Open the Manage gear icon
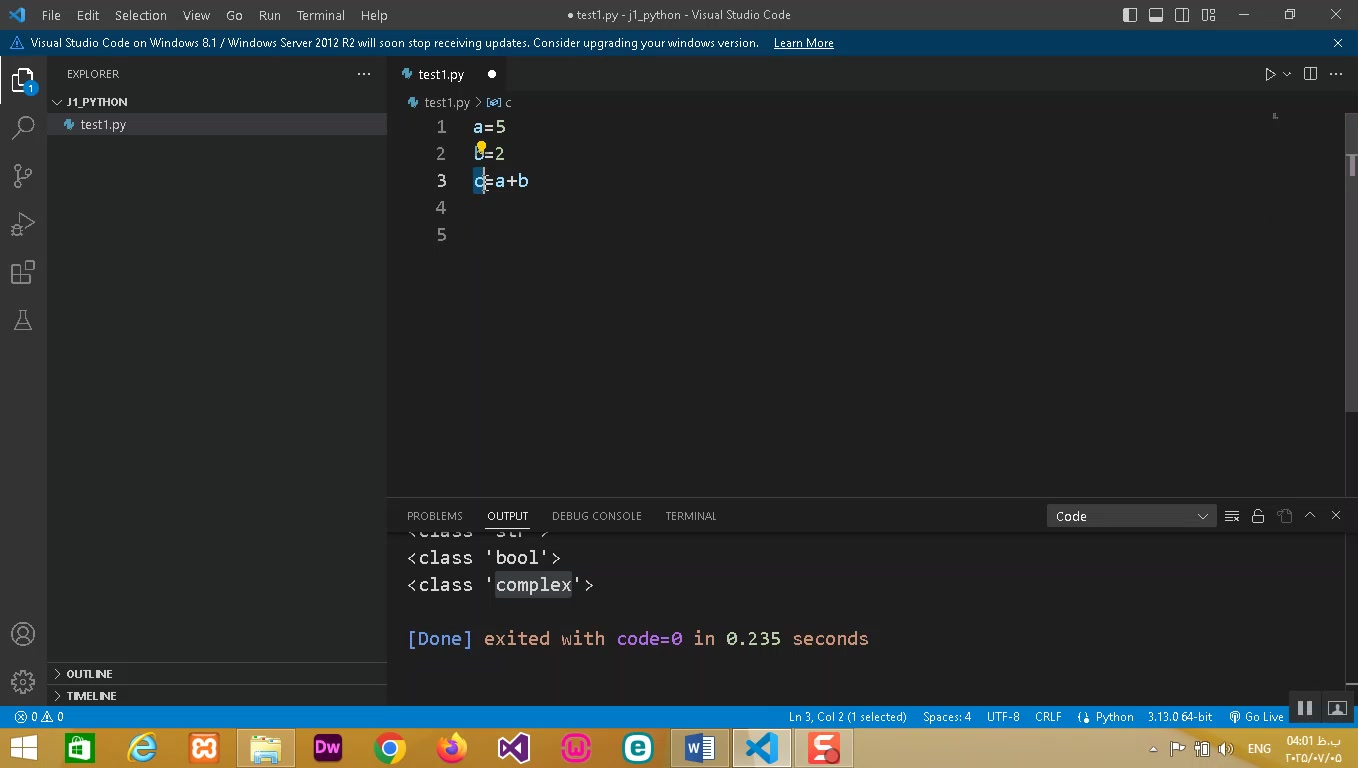This screenshot has width=1358, height=768. [23, 681]
